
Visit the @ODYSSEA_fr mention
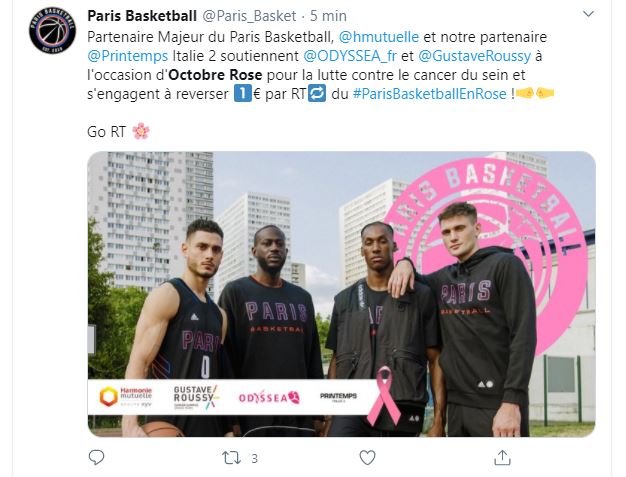[x=350, y=56]
